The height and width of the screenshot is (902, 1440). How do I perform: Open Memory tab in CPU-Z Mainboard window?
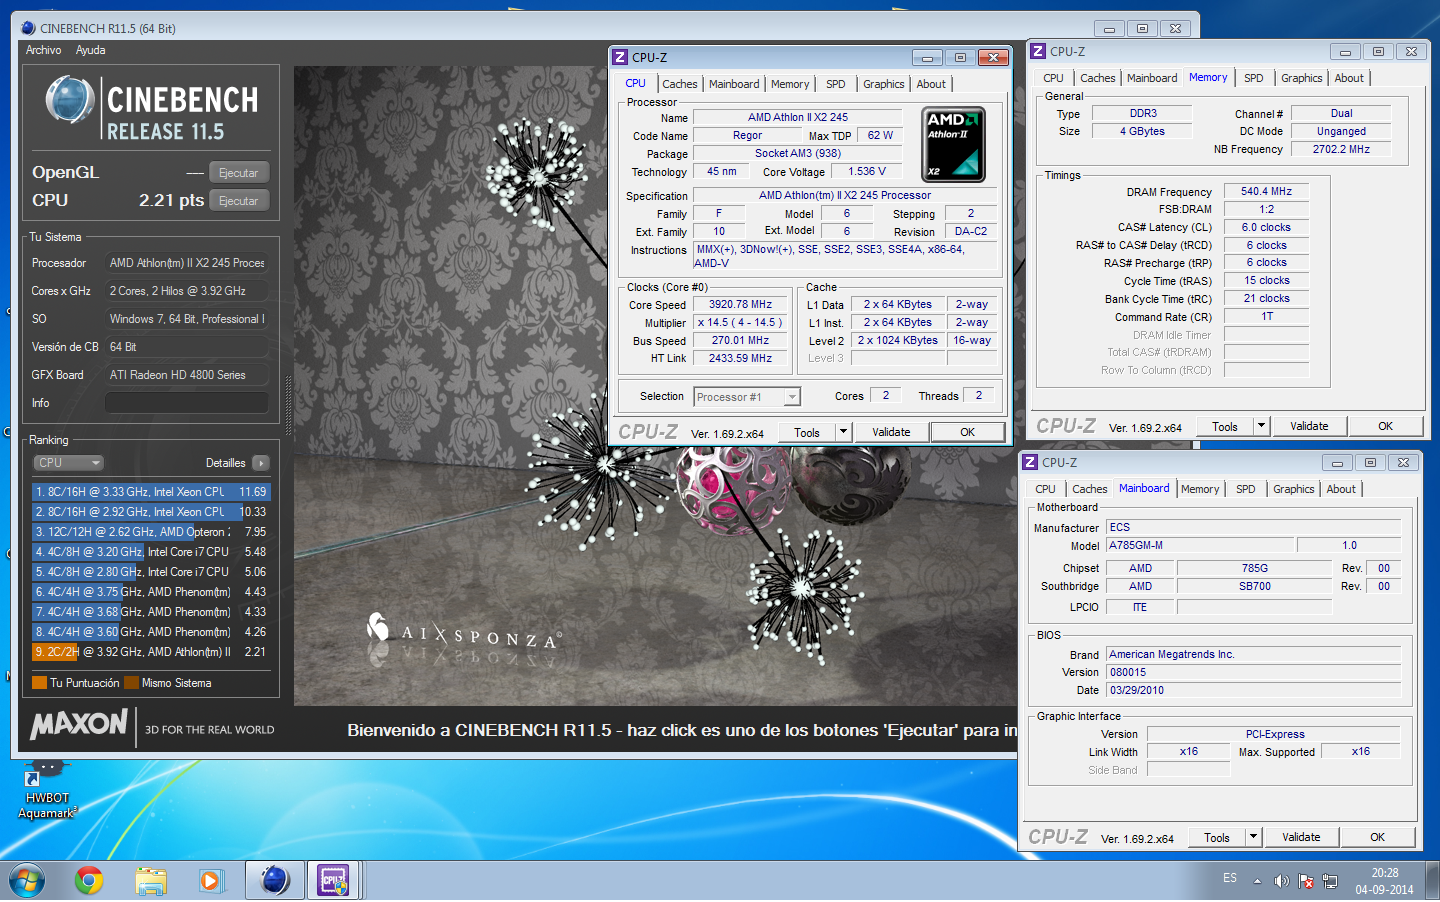click(1199, 489)
